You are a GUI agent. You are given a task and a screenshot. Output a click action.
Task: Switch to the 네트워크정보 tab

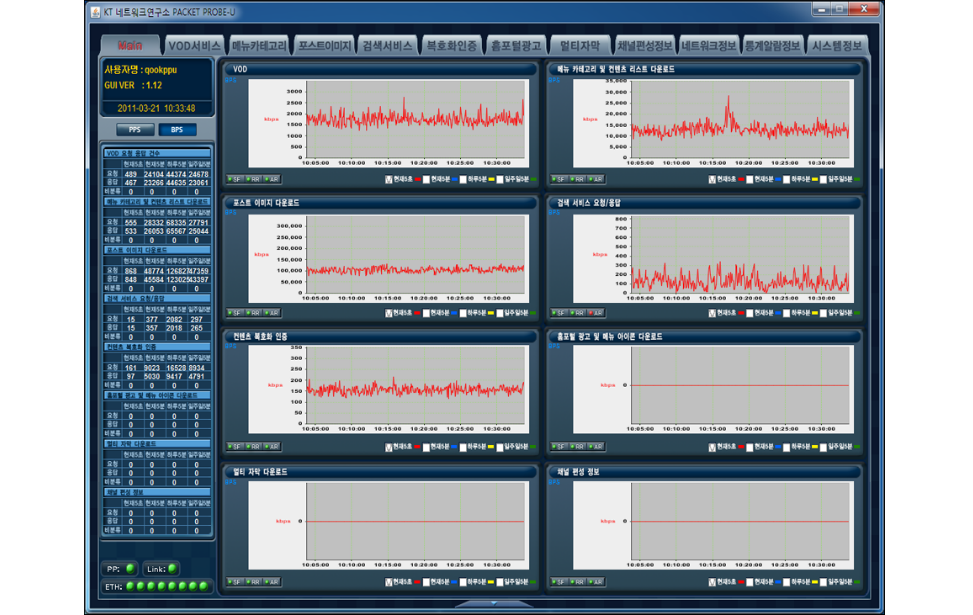[x=708, y=46]
